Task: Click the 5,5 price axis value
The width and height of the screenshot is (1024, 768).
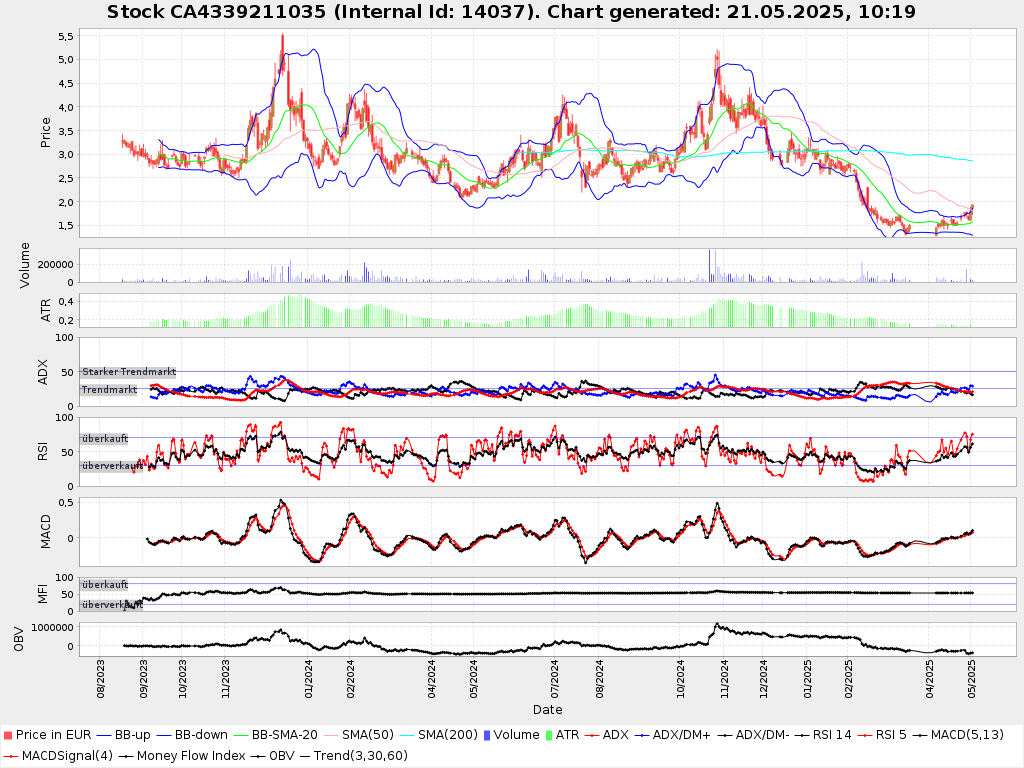Action: tap(66, 37)
